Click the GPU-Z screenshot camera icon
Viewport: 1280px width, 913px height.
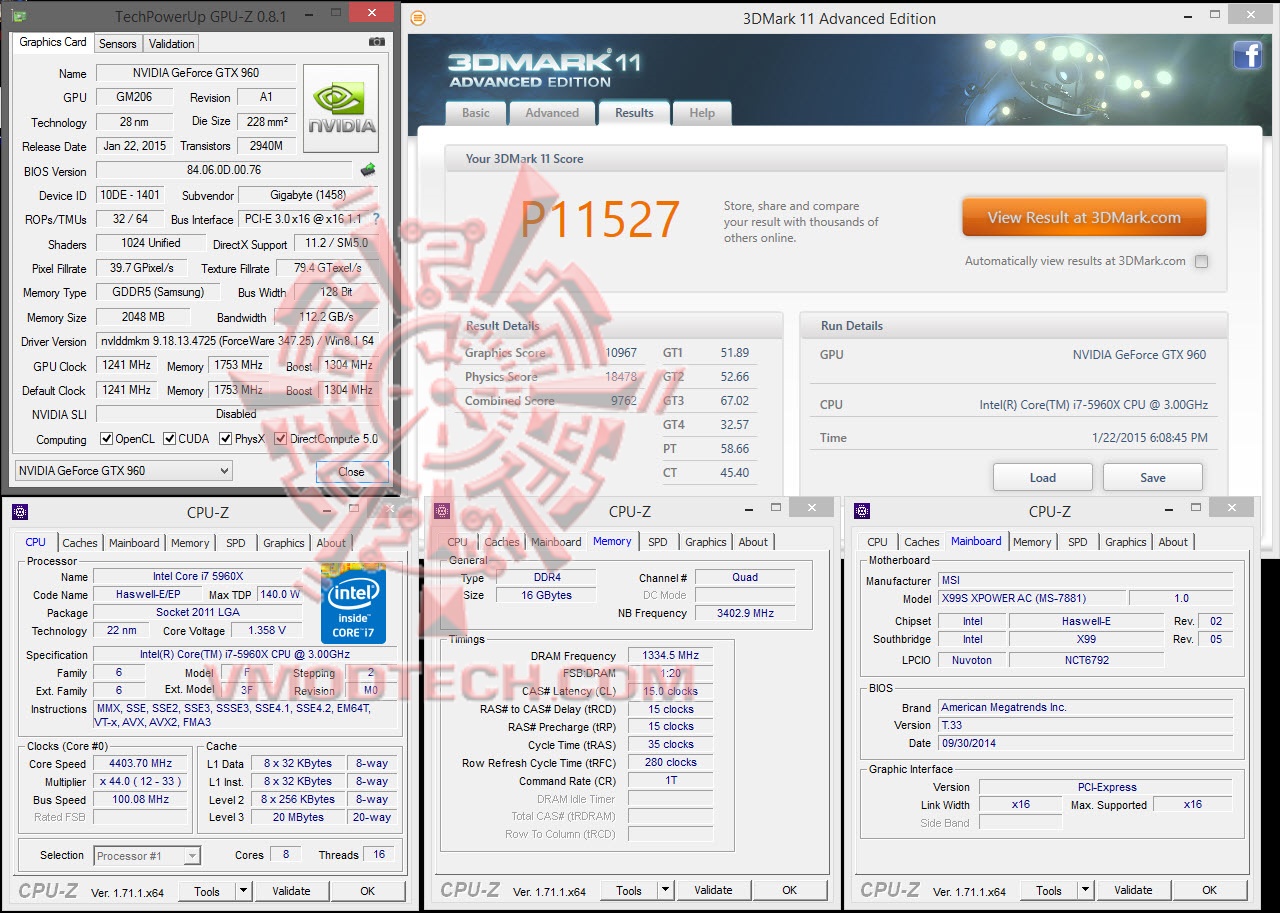377,42
